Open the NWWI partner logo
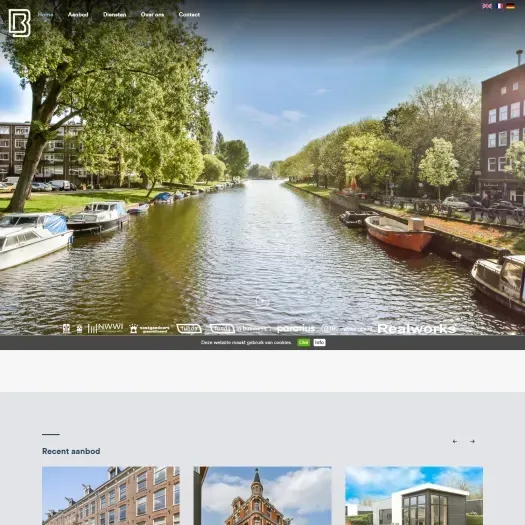The width and height of the screenshot is (525, 525). coord(105,328)
